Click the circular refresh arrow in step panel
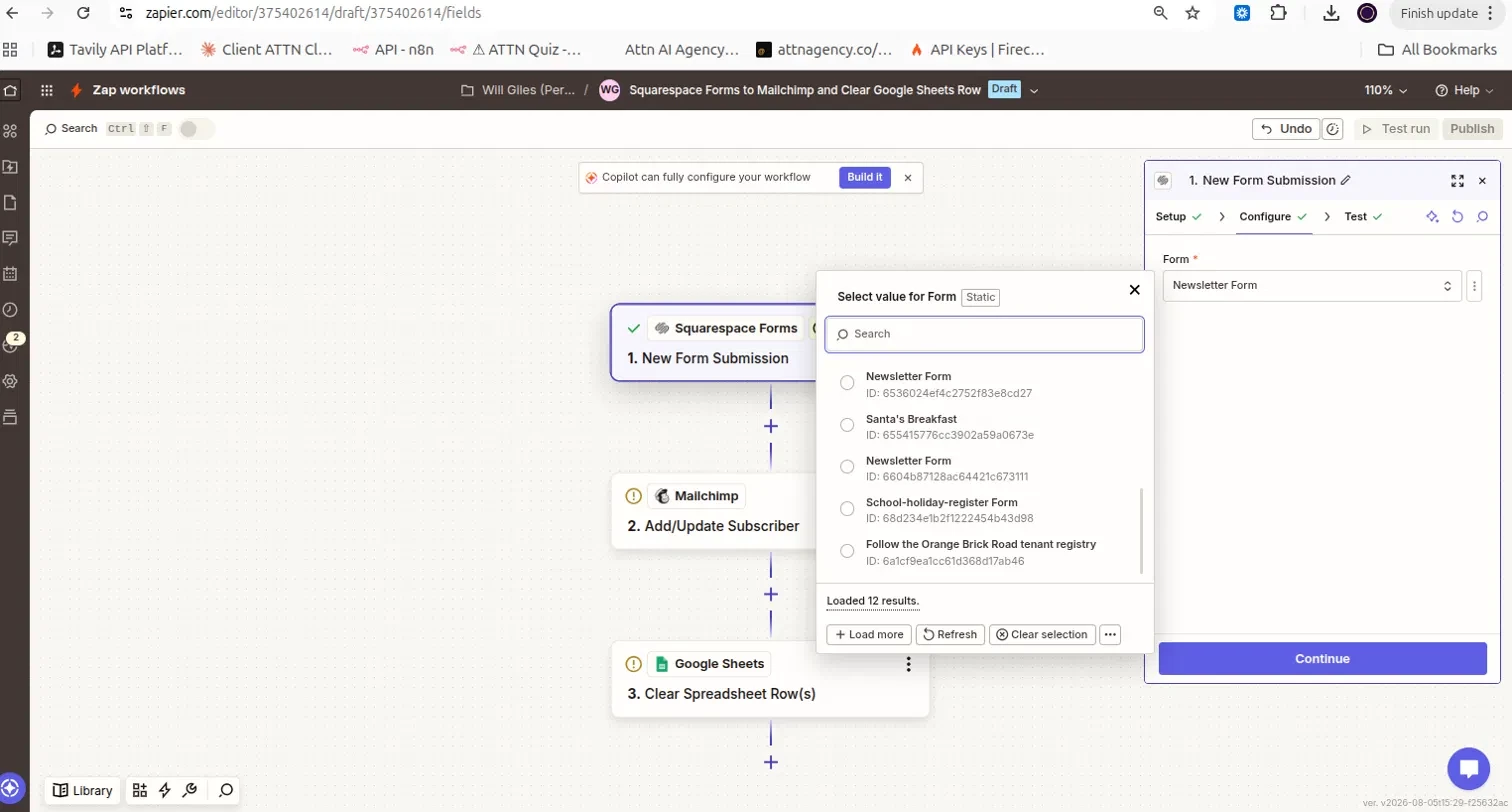This screenshot has width=1512, height=812. (1457, 217)
